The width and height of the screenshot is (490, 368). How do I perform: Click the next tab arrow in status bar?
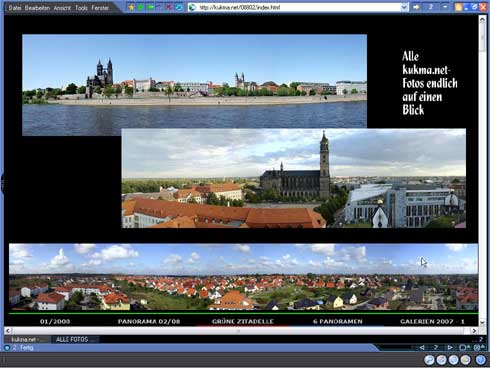(x=450, y=347)
